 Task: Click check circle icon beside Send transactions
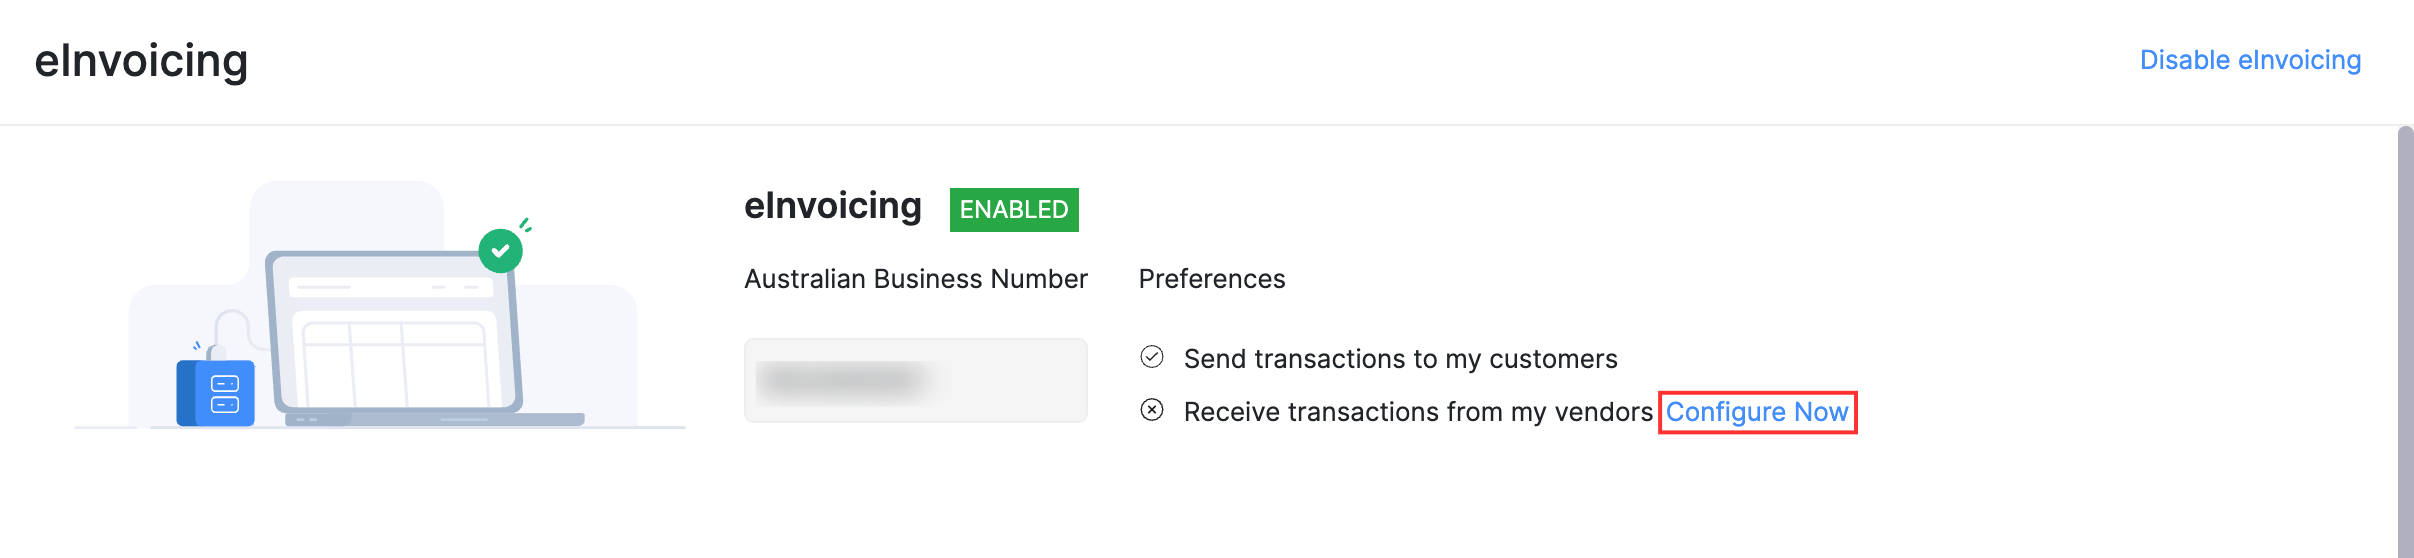pyautogui.click(x=1152, y=357)
